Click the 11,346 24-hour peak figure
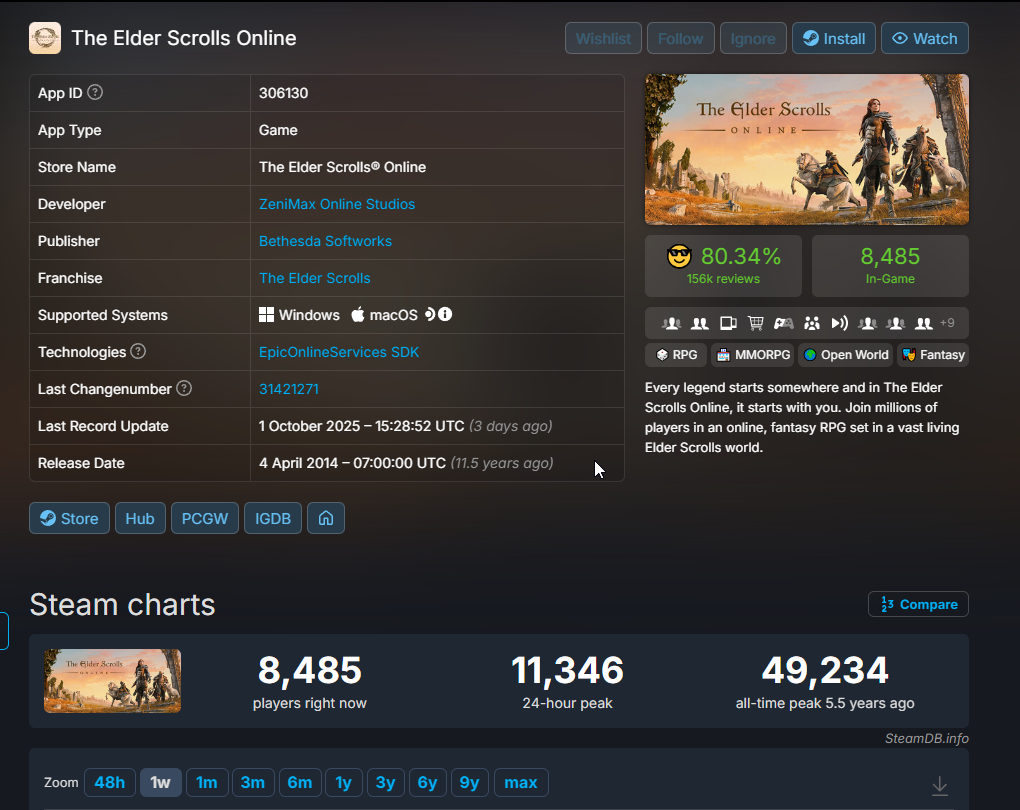The width and height of the screenshot is (1020, 810). click(x=567, y=670)
